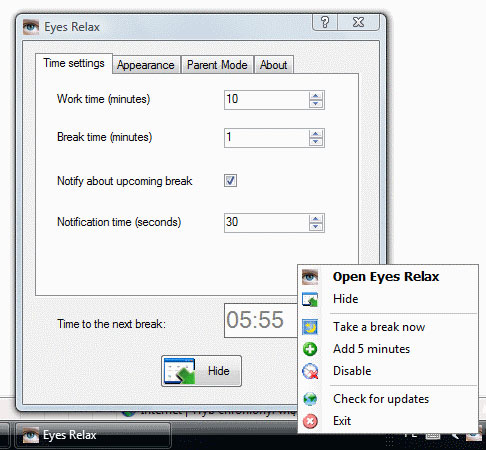Click the eye icon in the title bar

pyautogui.click(x=31, y=27)
